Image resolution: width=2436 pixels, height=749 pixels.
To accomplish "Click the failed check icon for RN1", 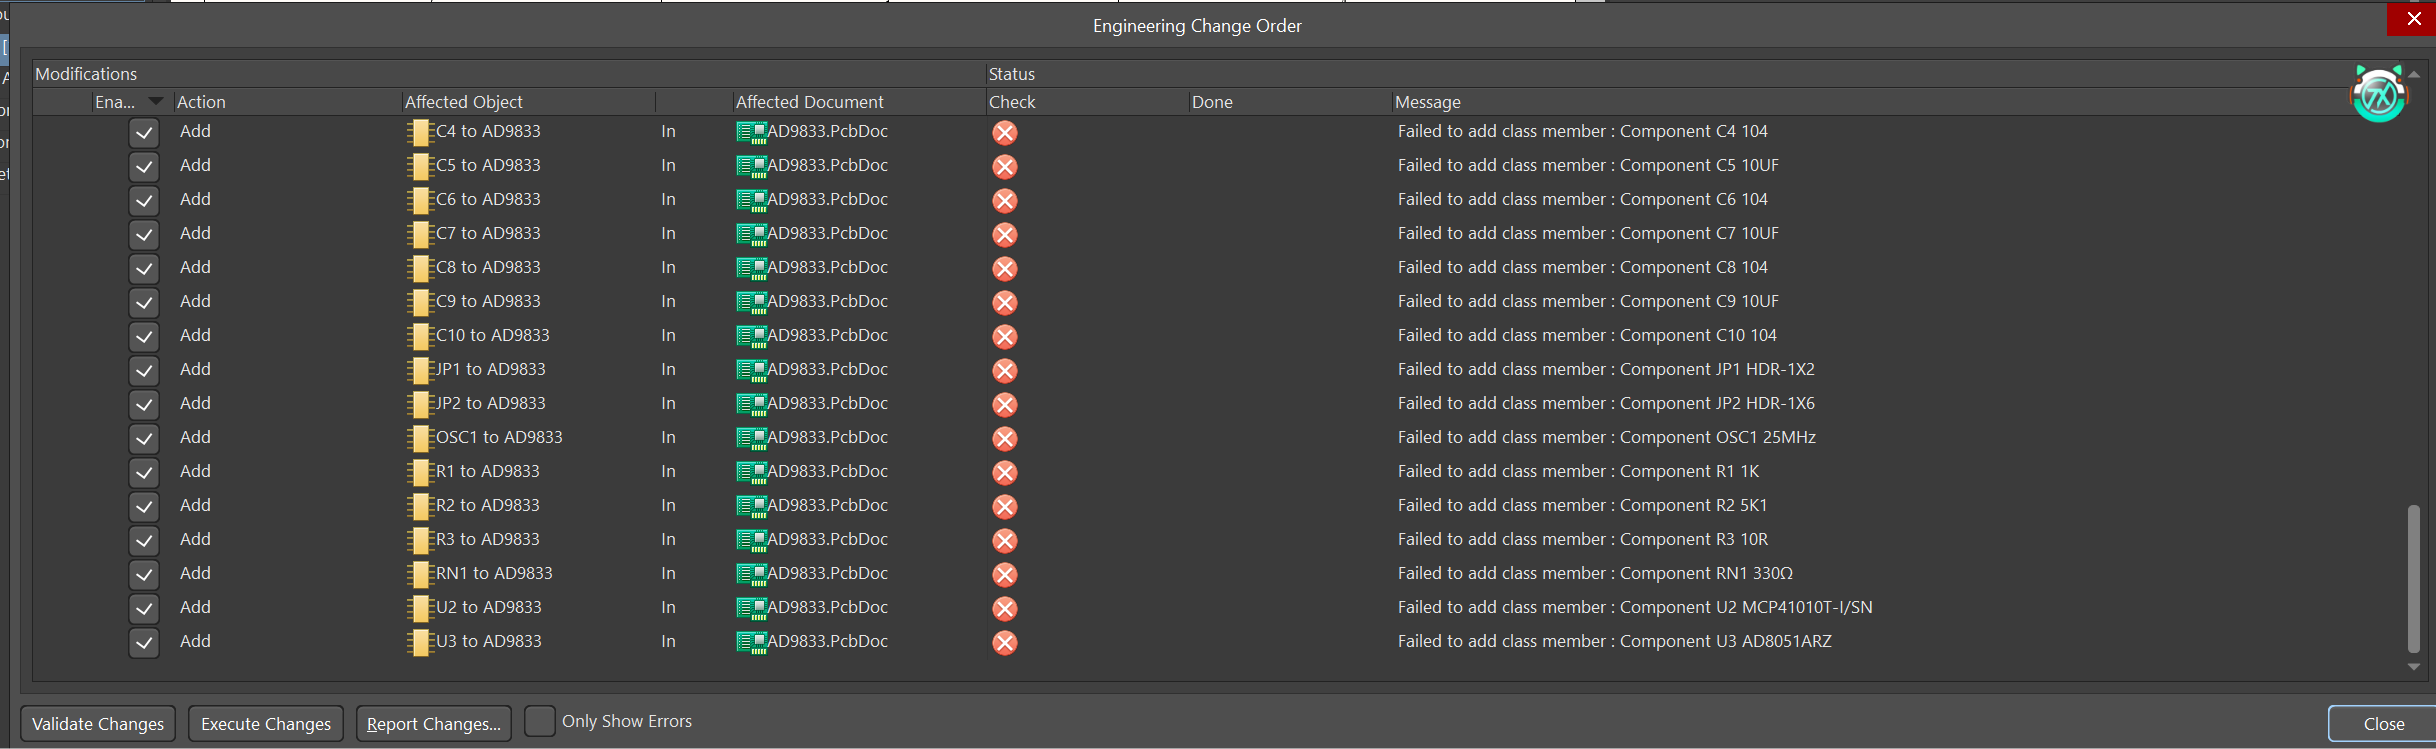I will pyautogui.click(x=1004, y=574).
